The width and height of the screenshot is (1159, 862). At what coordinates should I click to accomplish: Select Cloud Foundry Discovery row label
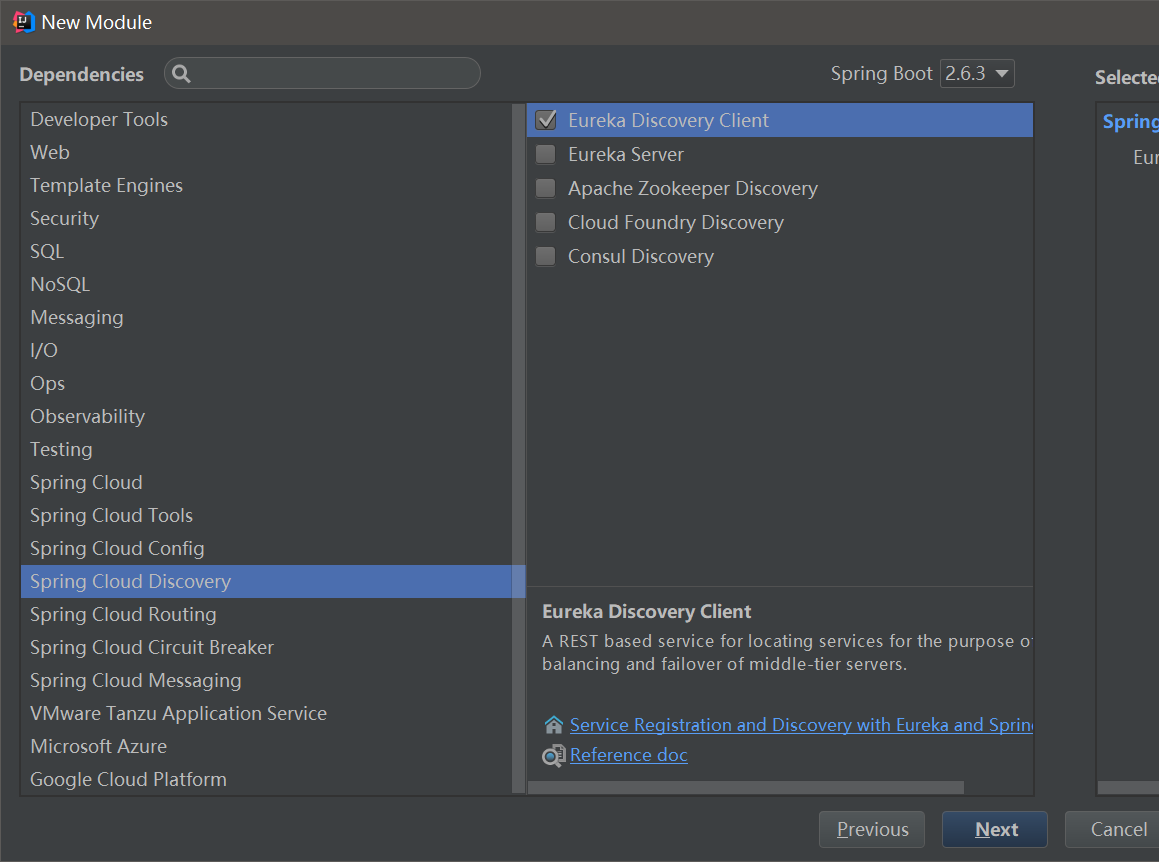tap(676, 223)
